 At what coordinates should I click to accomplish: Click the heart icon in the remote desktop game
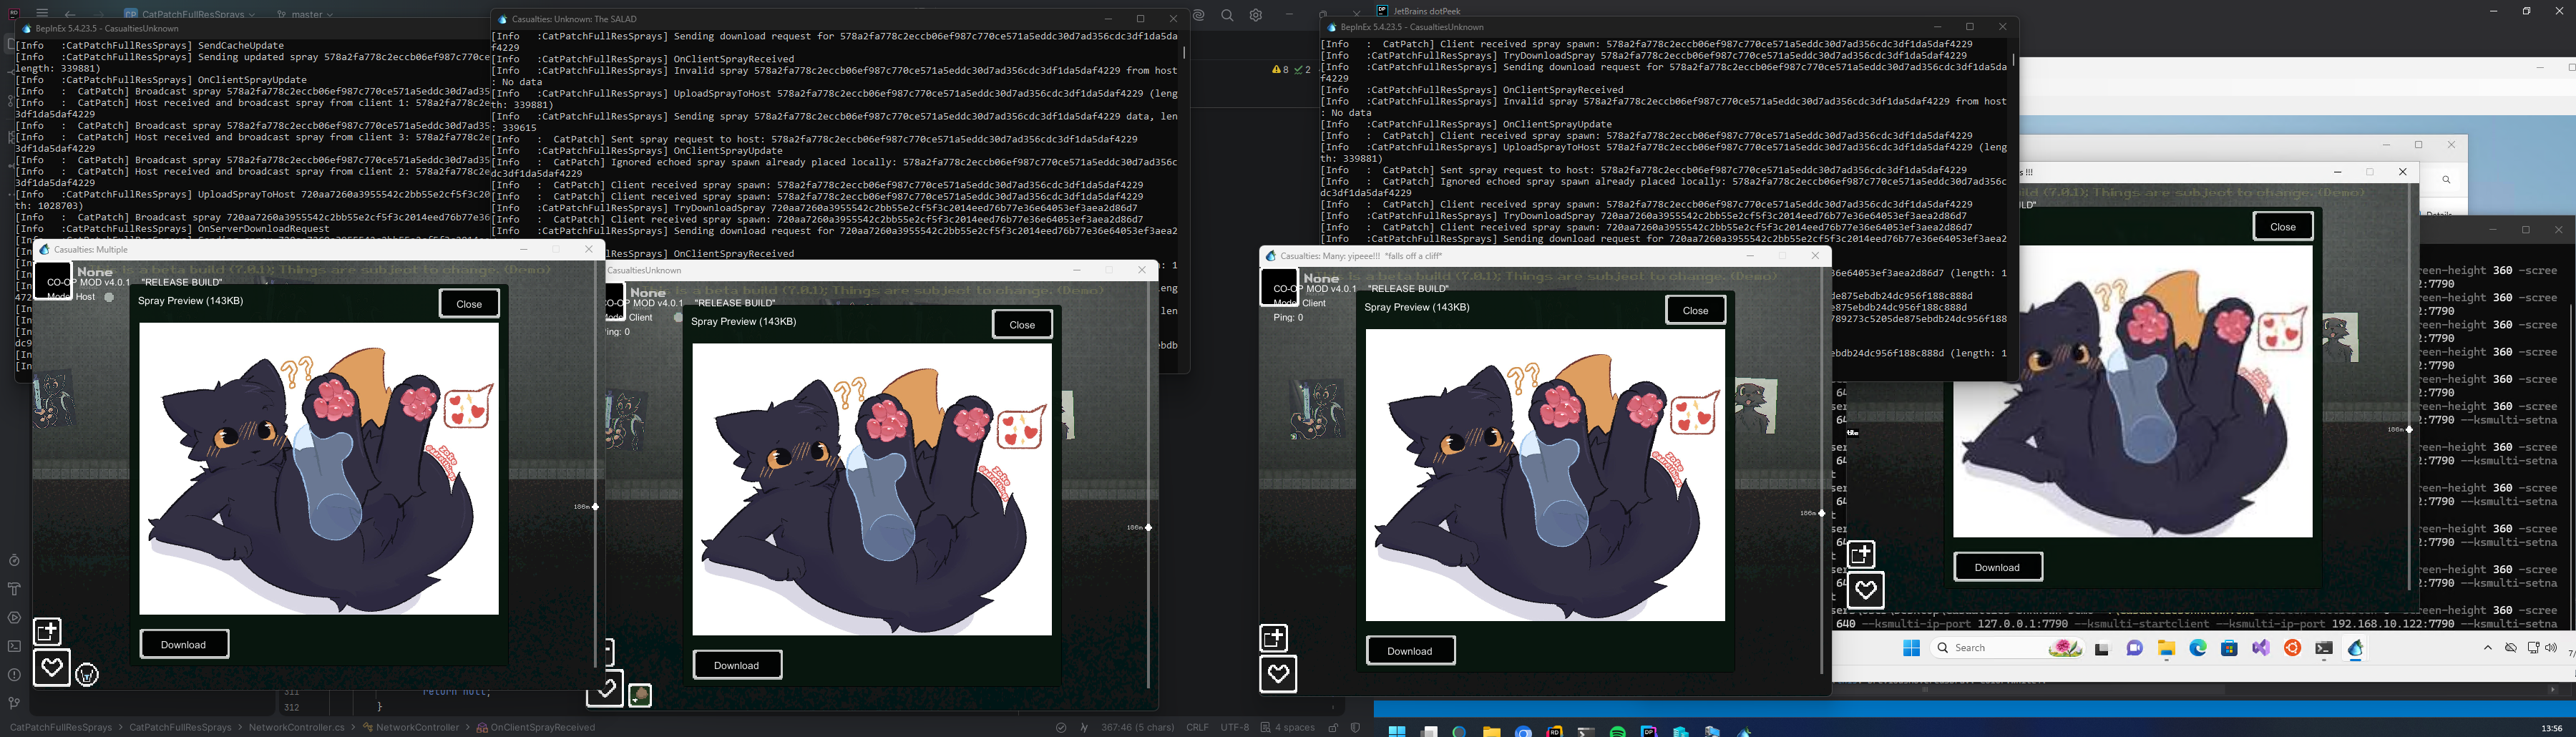coord(1866,590)
